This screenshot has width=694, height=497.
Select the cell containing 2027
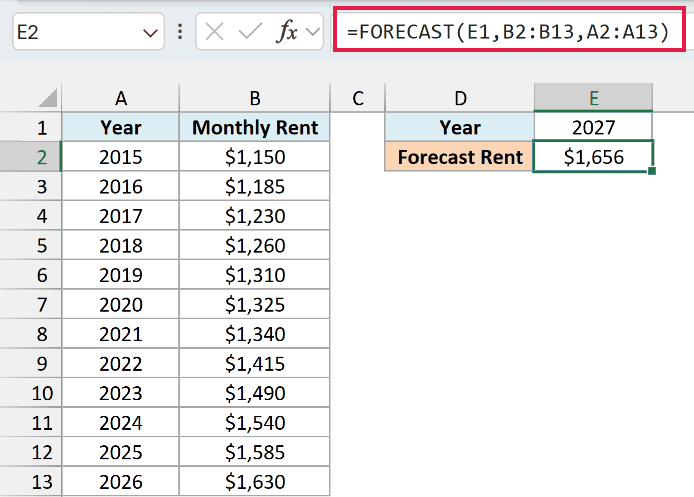tap(594, 127)
